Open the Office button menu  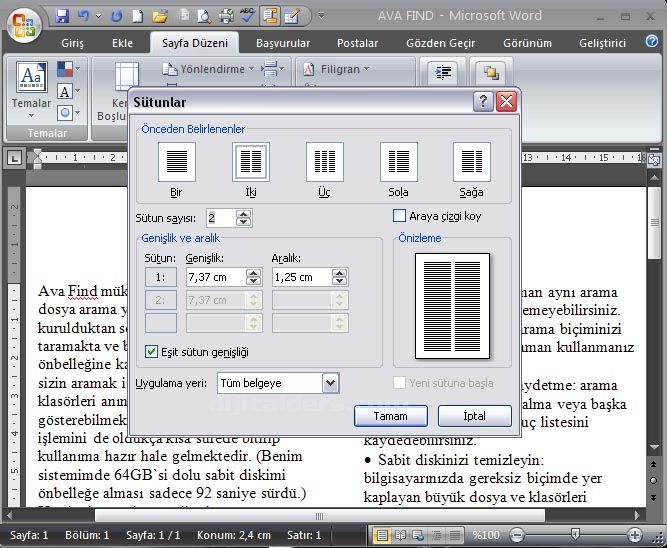pyautogui.click(x=24, y=26)
